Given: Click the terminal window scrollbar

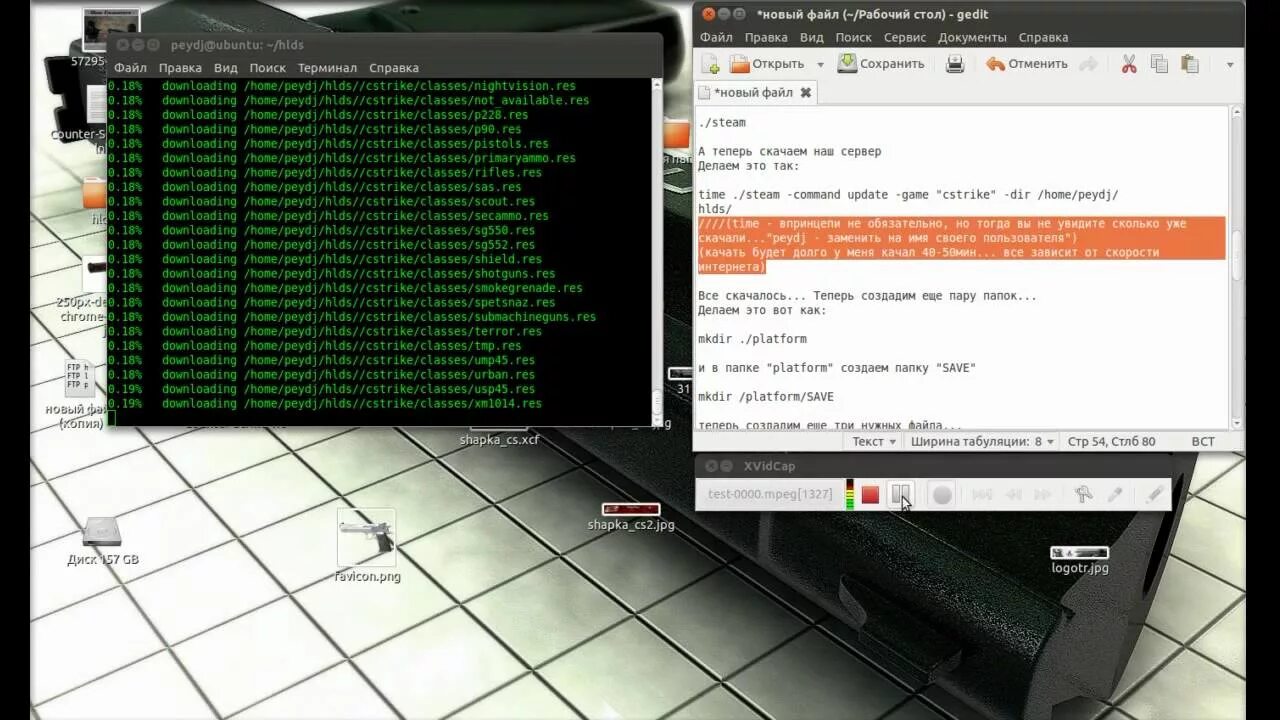Looking at the screenshot, I should [657, 250].
